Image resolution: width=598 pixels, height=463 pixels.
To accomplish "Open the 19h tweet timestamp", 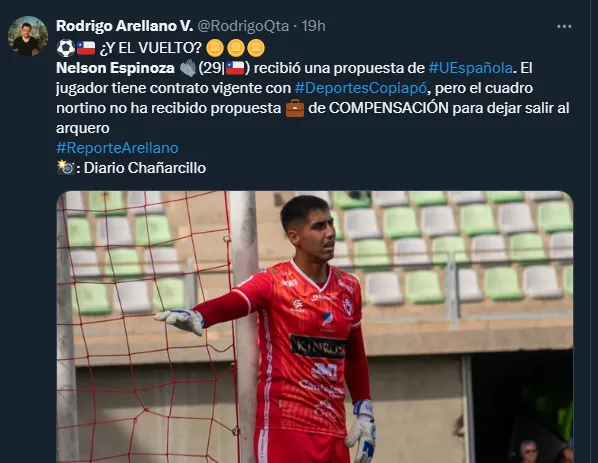I will coord(313,26).
